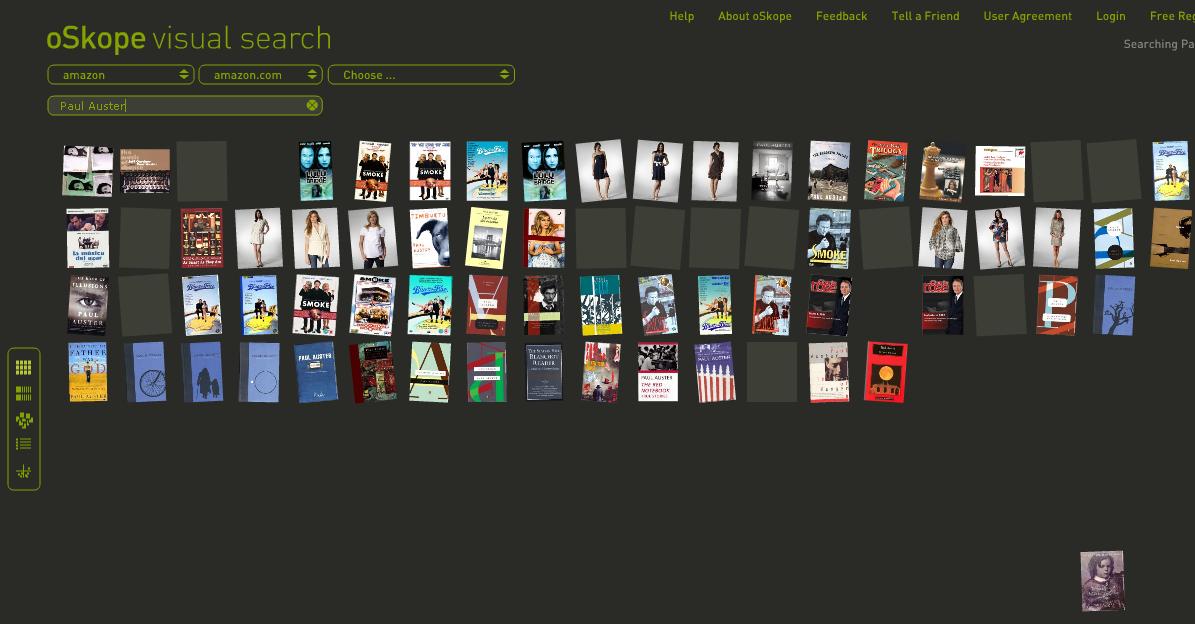Select the Timbuktu dog cover thumbnail
This screenshot has height=624, width=1195.
click(430, 238)
